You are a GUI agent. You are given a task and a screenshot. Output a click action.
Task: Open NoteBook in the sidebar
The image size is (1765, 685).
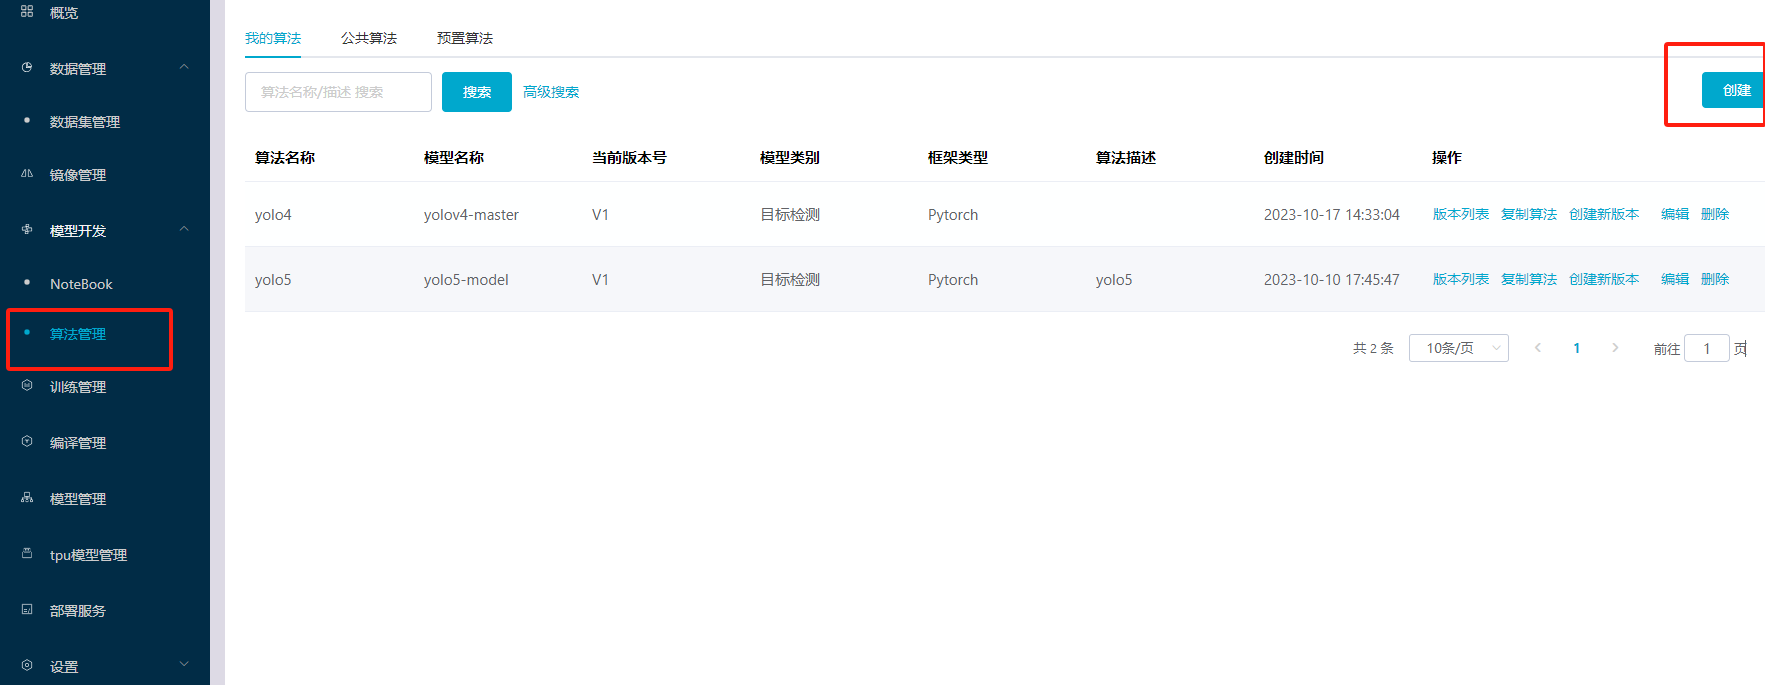81,284
